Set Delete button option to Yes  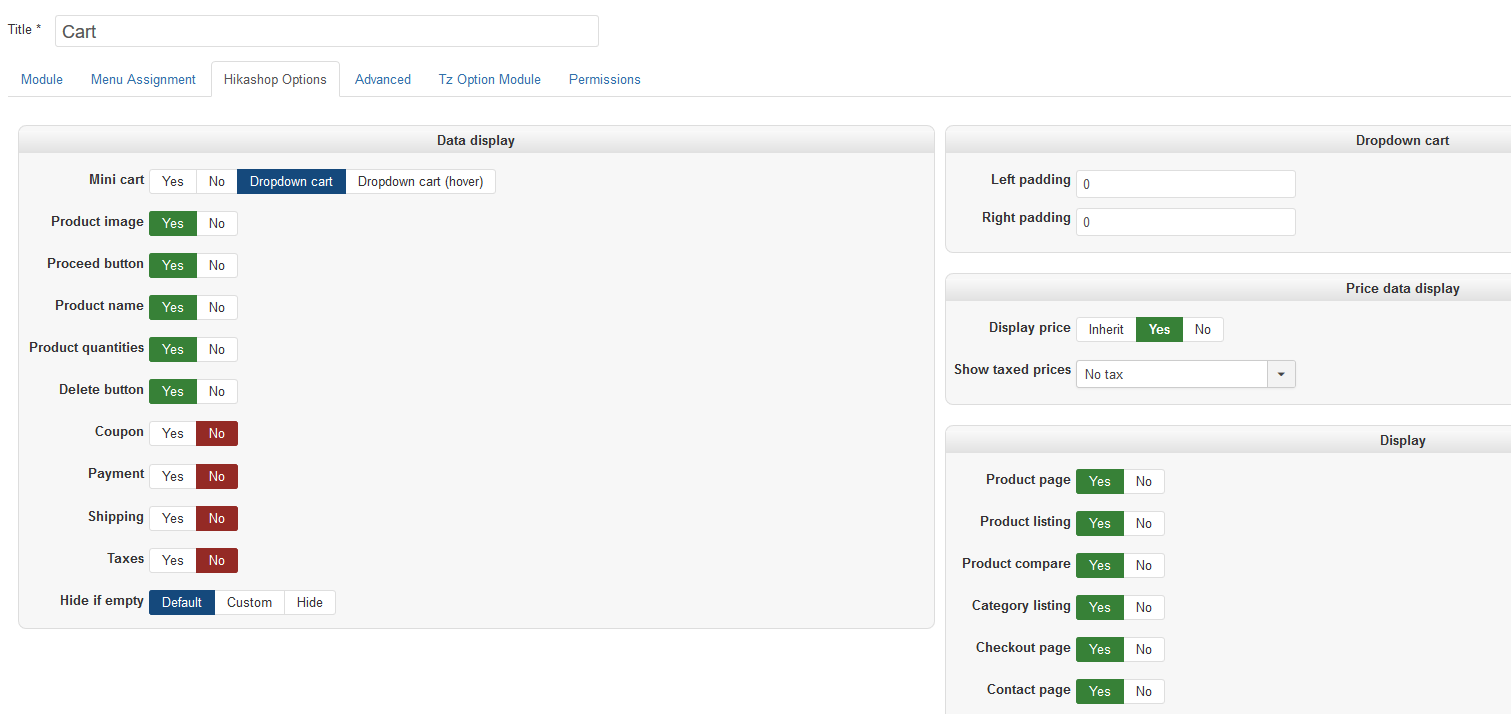(173, 391)
